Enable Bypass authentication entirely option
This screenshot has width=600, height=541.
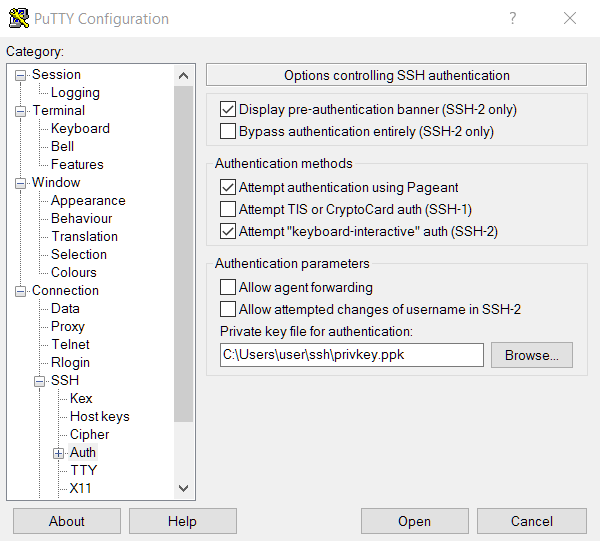click(228, 131)
